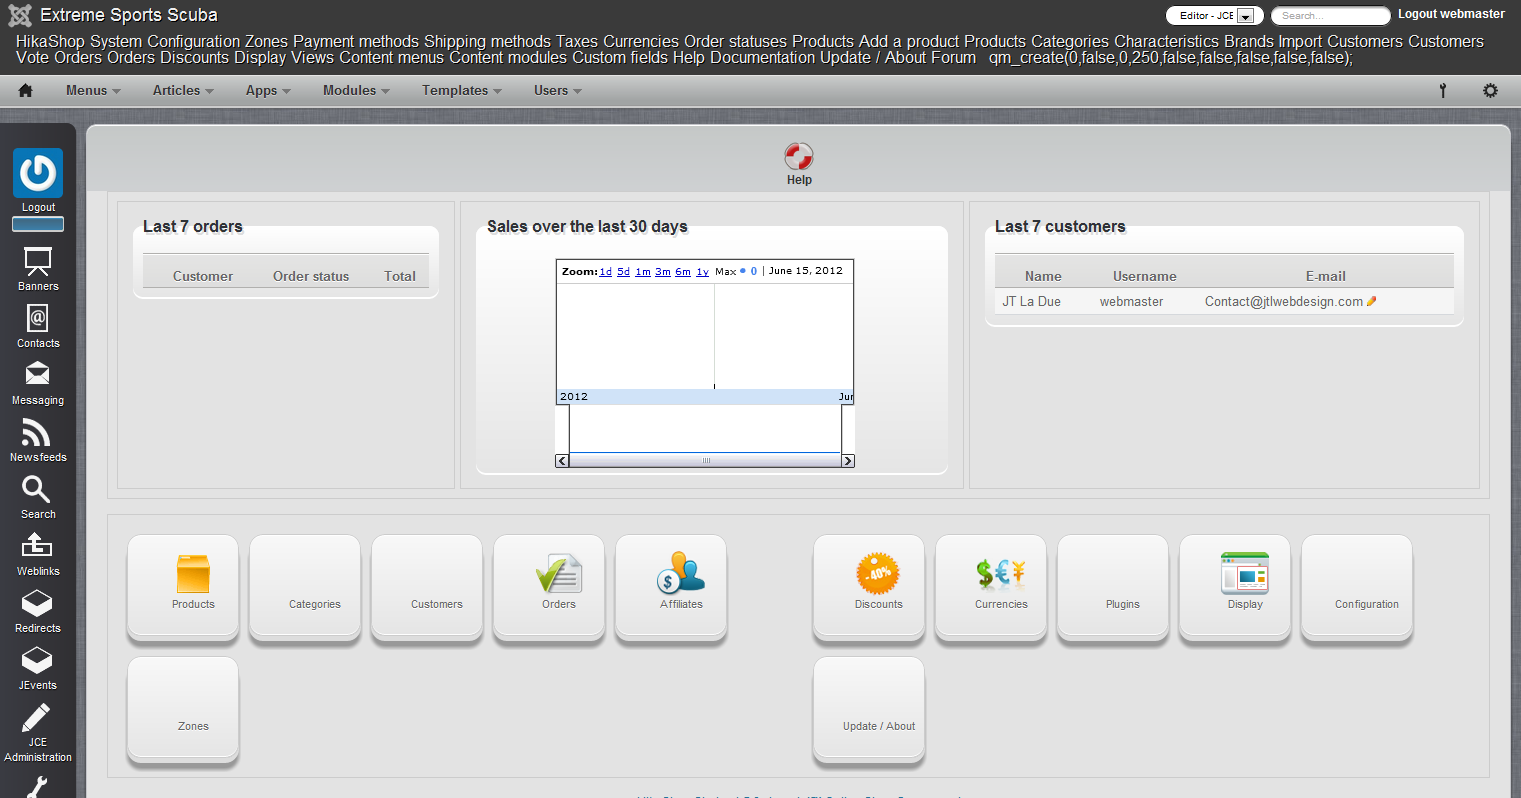1521x798 pixels.
Task: Expand the Templates dropdown menu
Action: coord(462,90)
